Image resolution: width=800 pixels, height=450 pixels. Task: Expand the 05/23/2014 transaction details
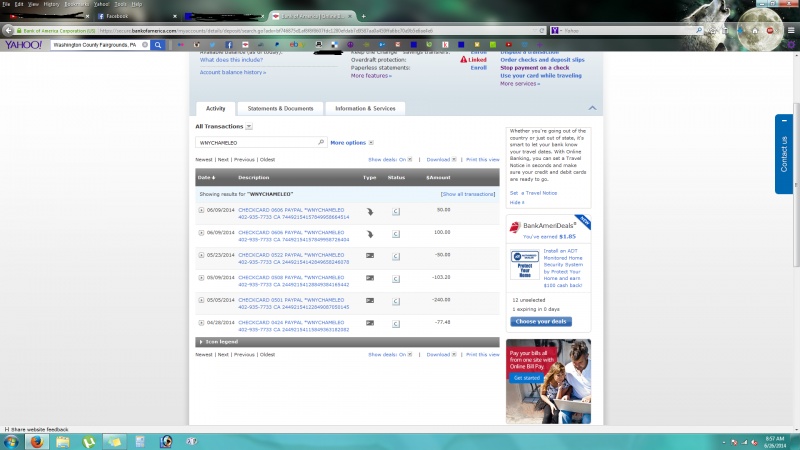pyautogui.click(x=201, y=255)
